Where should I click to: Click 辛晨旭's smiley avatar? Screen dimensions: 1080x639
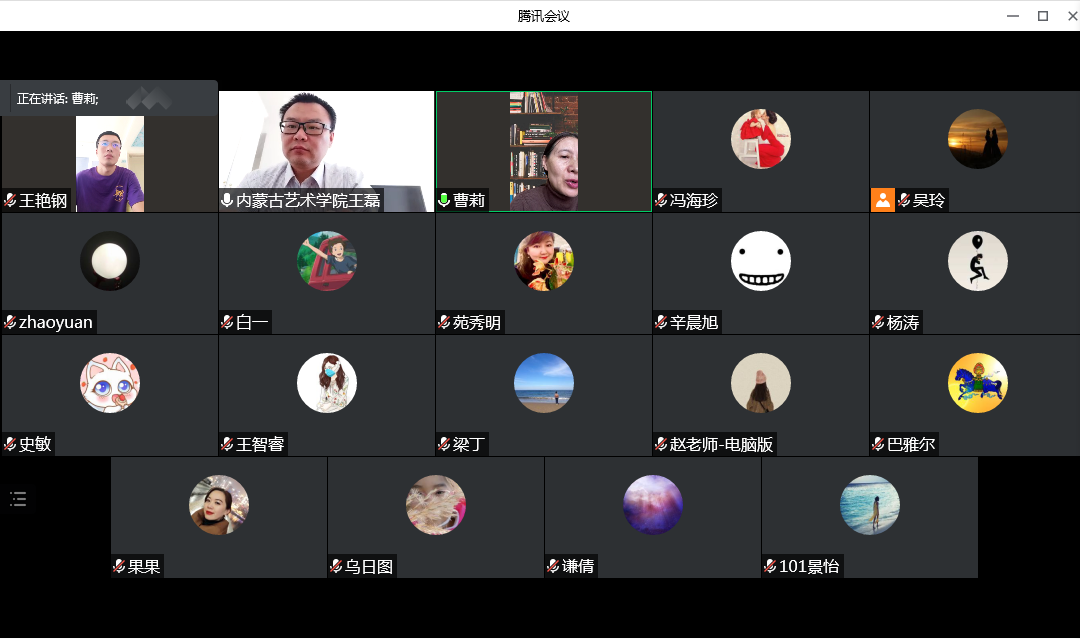pos(760,260)
